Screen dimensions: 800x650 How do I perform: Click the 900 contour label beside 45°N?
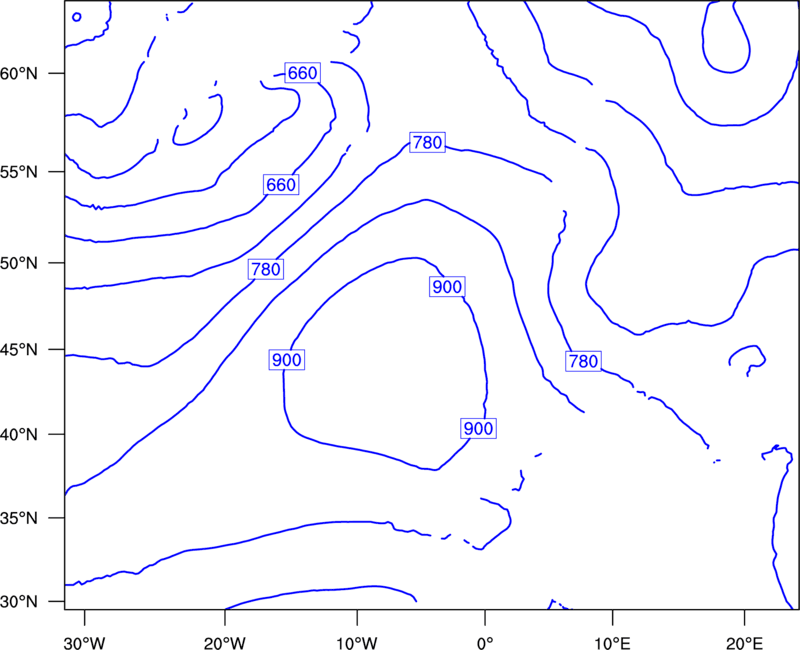[287, 360]
